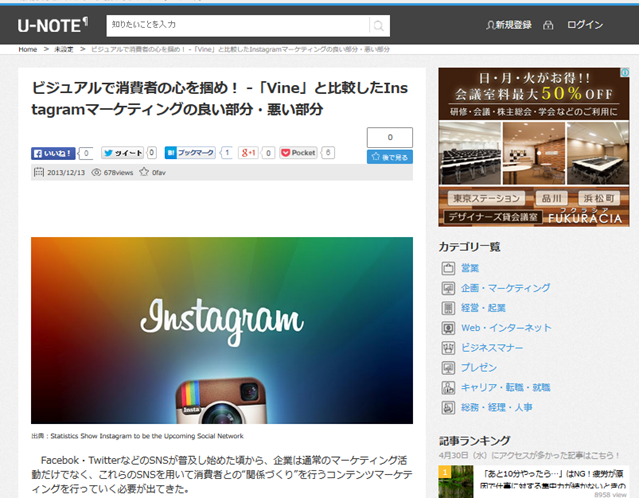Open the rank 1 article thumbnail
Image resolution: width=639 pixels, height=498 pixels.
click(456, 482)
